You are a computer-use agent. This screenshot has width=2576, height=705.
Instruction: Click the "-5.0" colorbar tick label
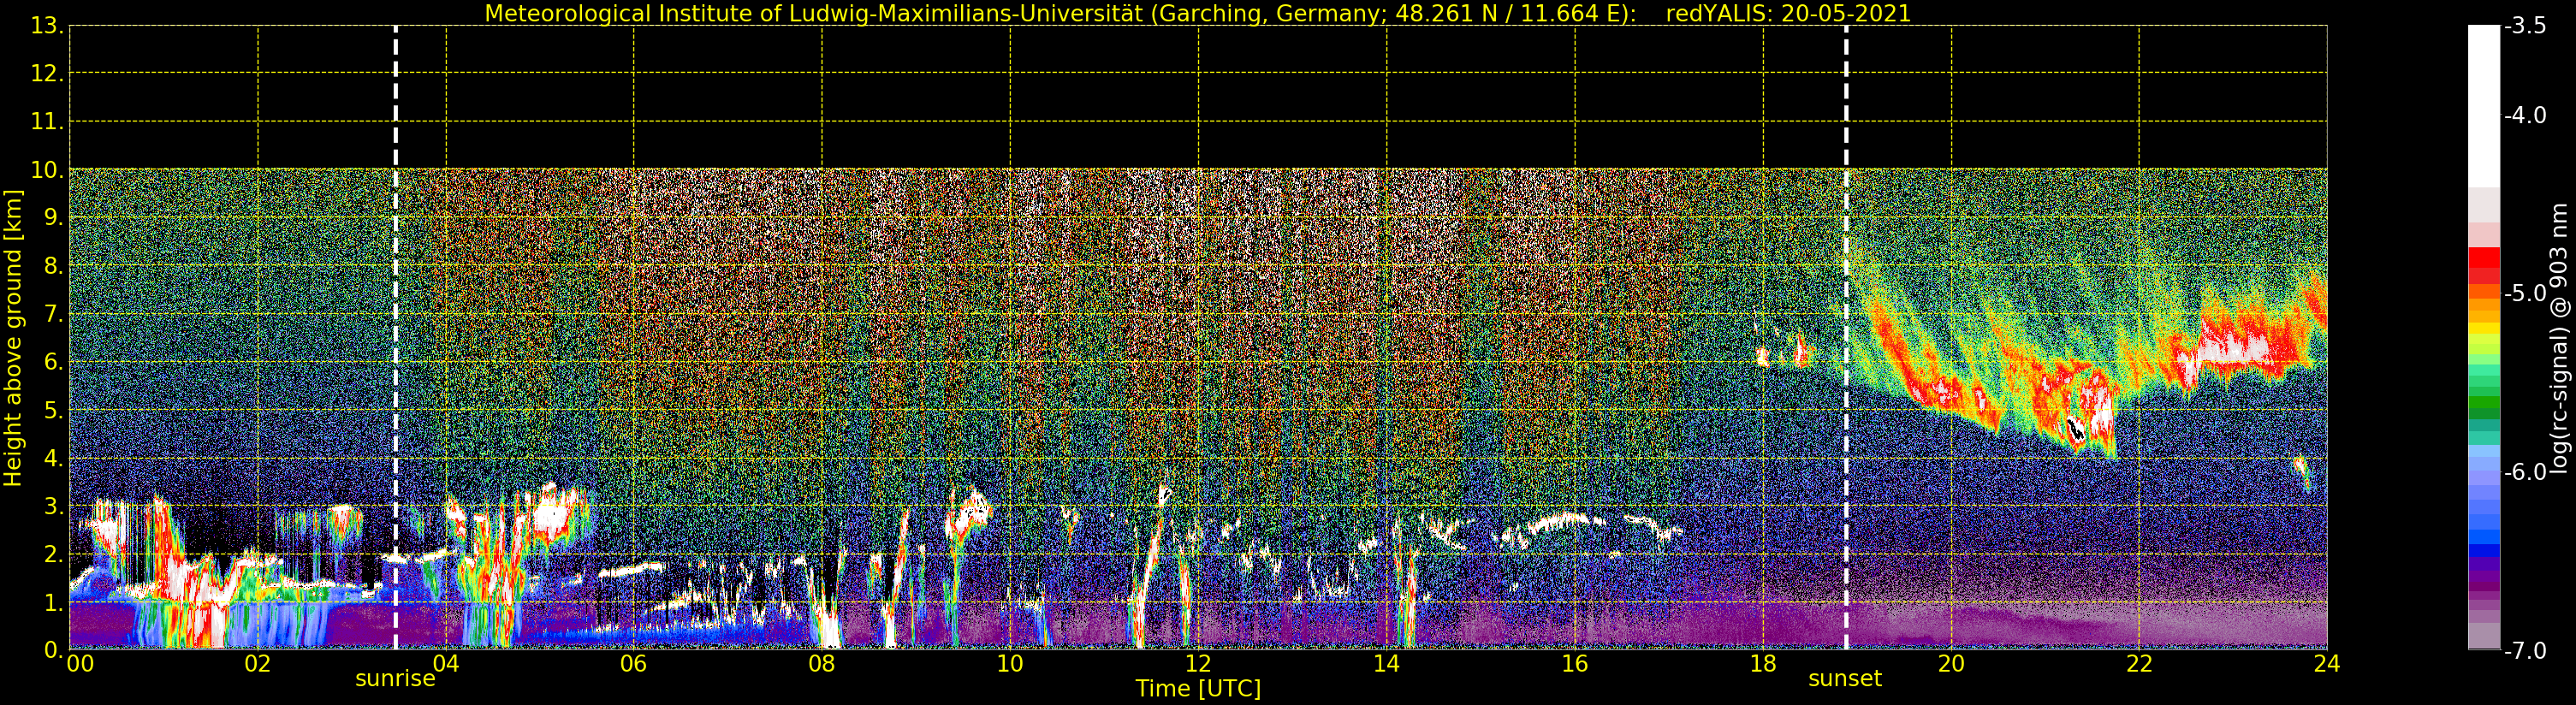[x=2525, y=294]
